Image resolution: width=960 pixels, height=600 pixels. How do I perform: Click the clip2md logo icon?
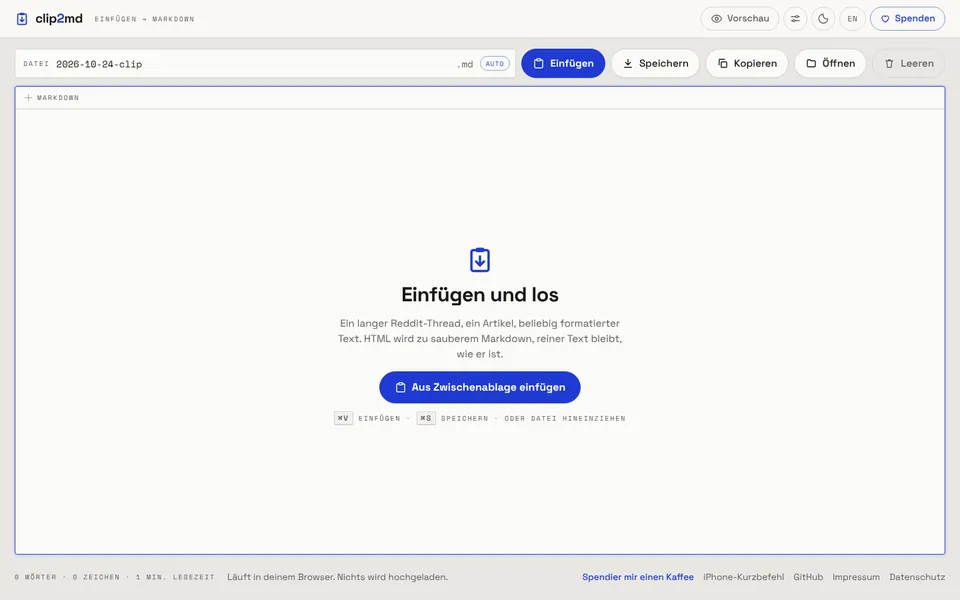(22, 19)
